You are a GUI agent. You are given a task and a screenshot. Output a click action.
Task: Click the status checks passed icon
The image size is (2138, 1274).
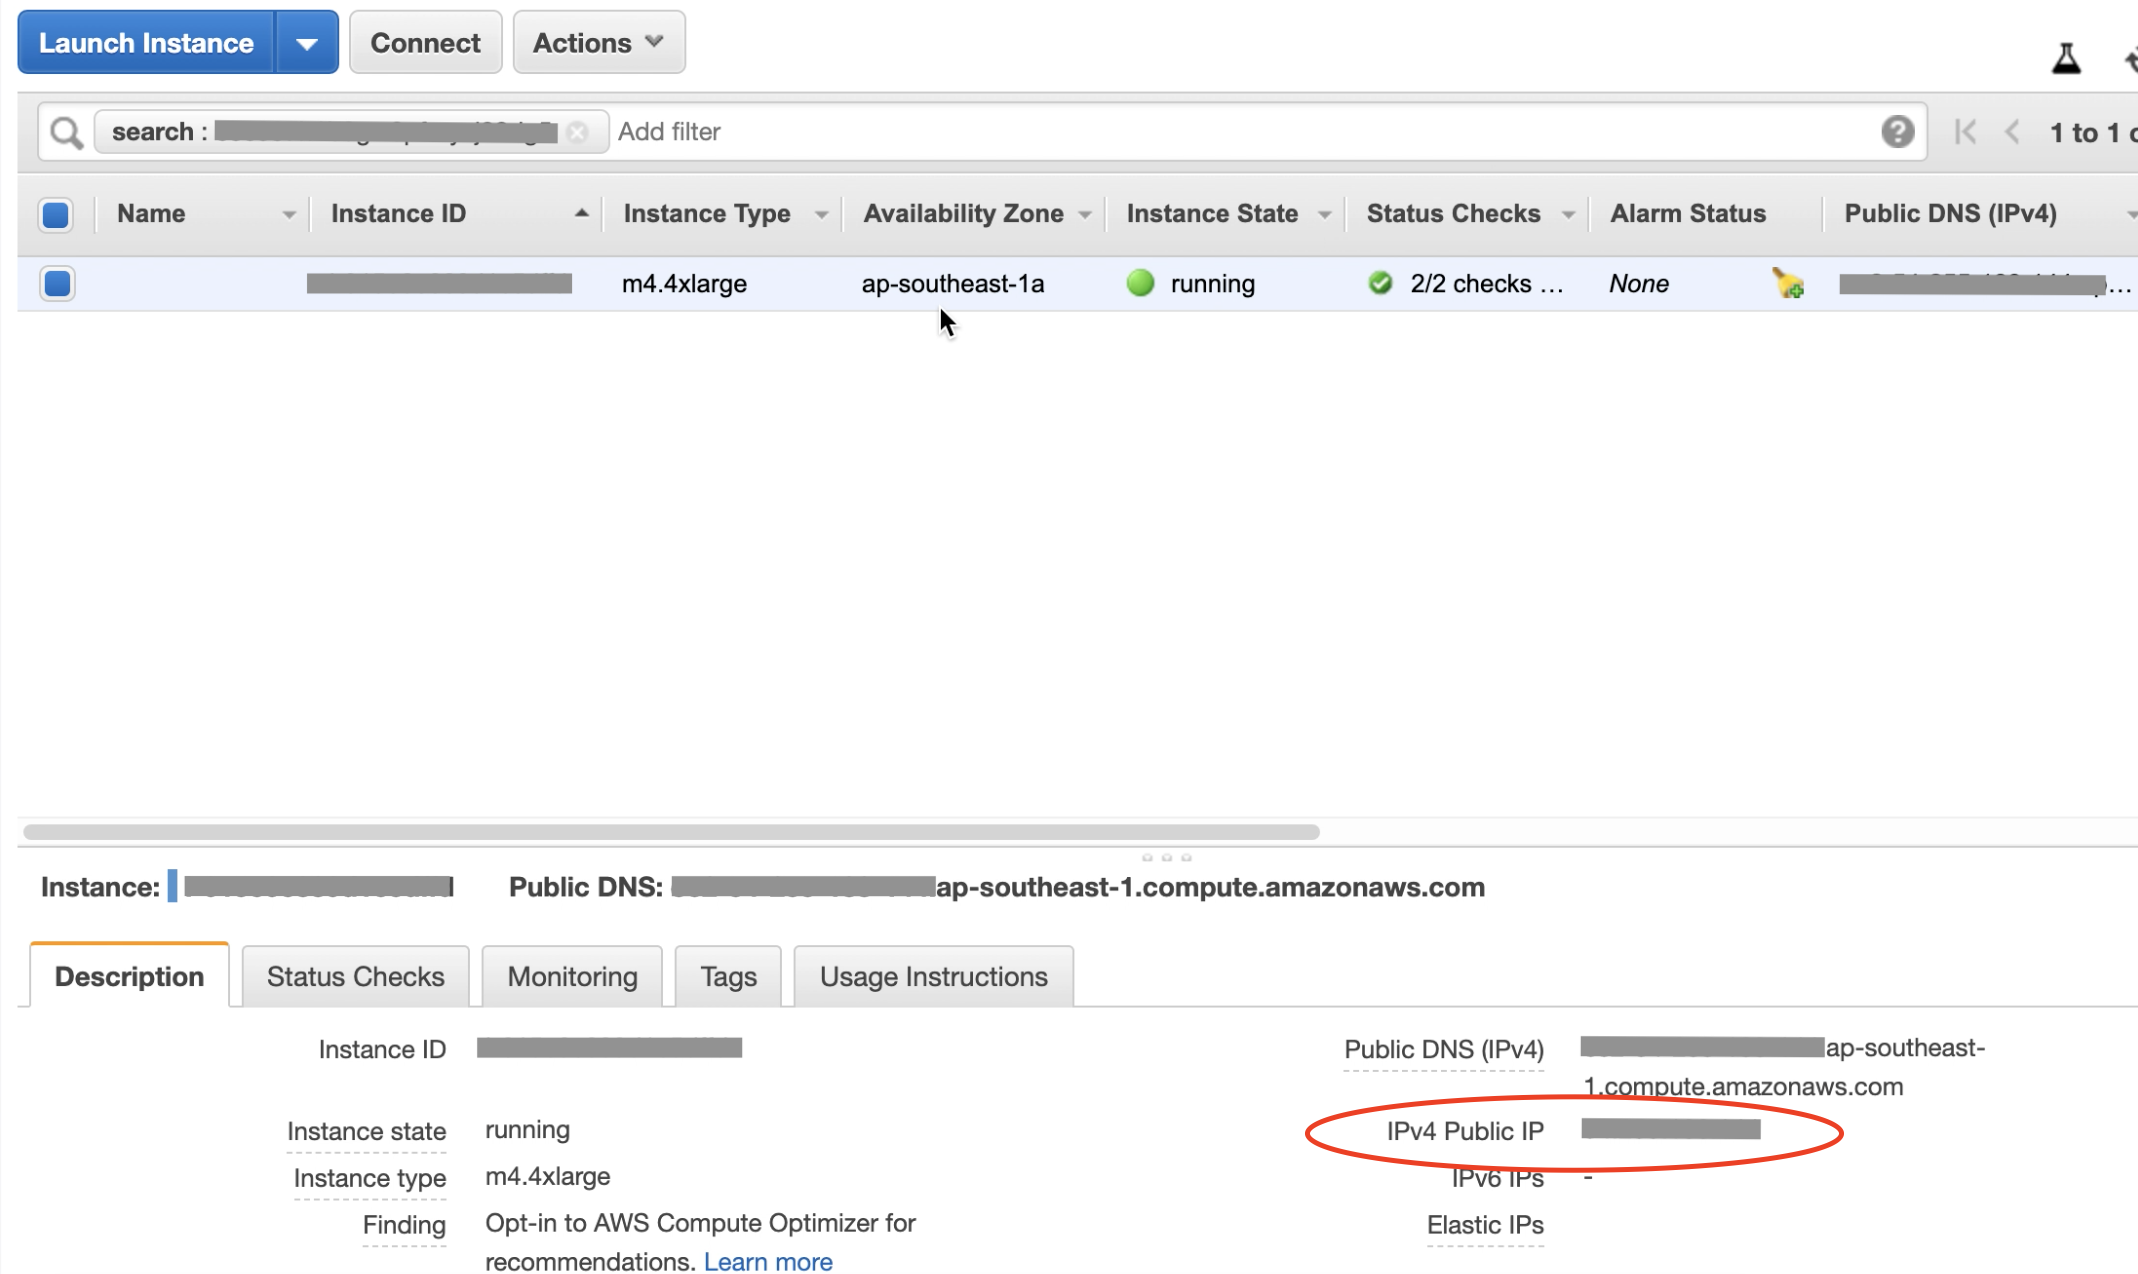pyautogui.click(x=1380, y=283)
